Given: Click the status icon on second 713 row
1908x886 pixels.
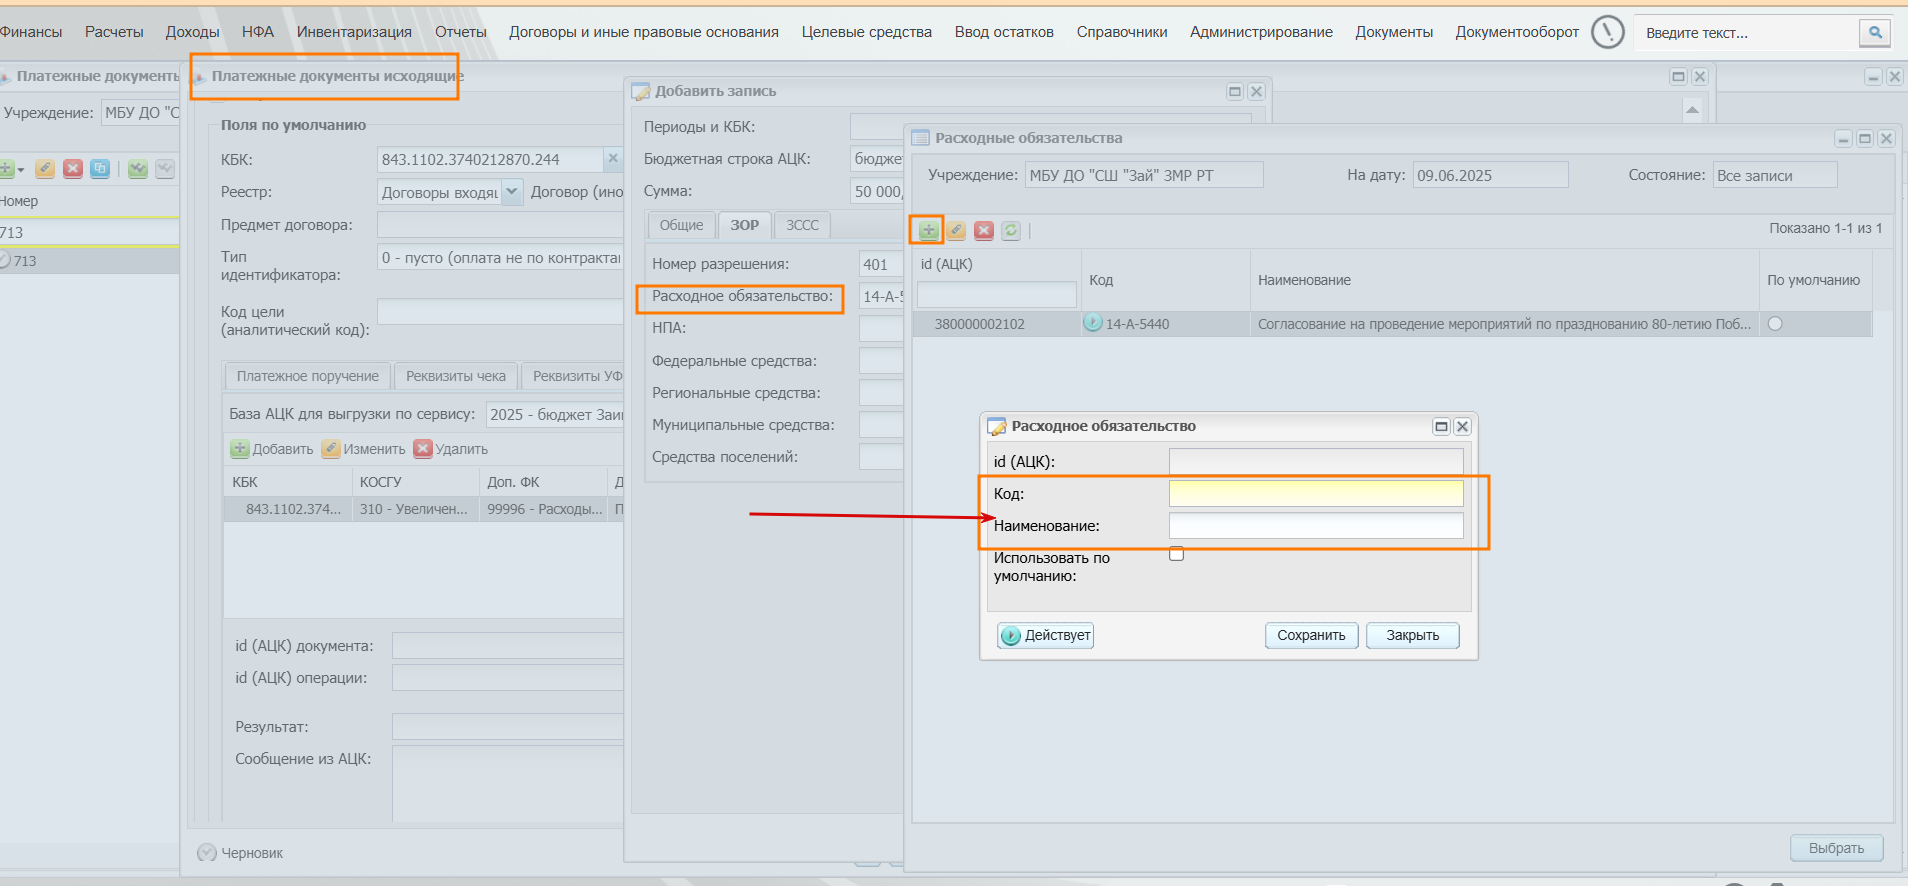Looking at the screenshot, I should click(4, 260).
